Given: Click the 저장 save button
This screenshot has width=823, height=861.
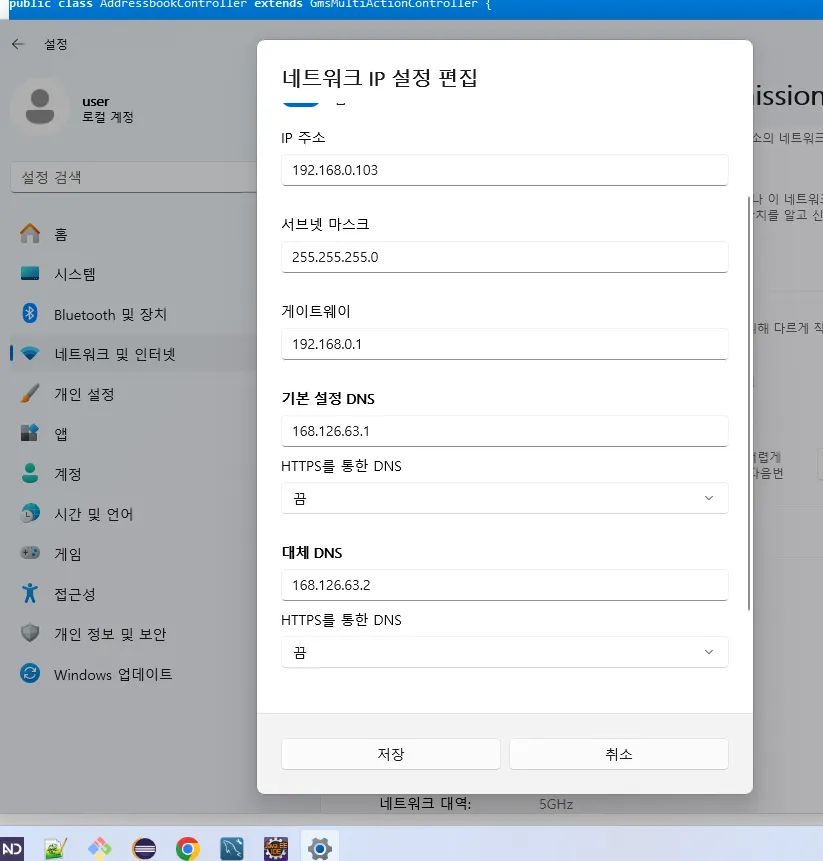Looking at the screenshot, I should [x=391, y=754].
